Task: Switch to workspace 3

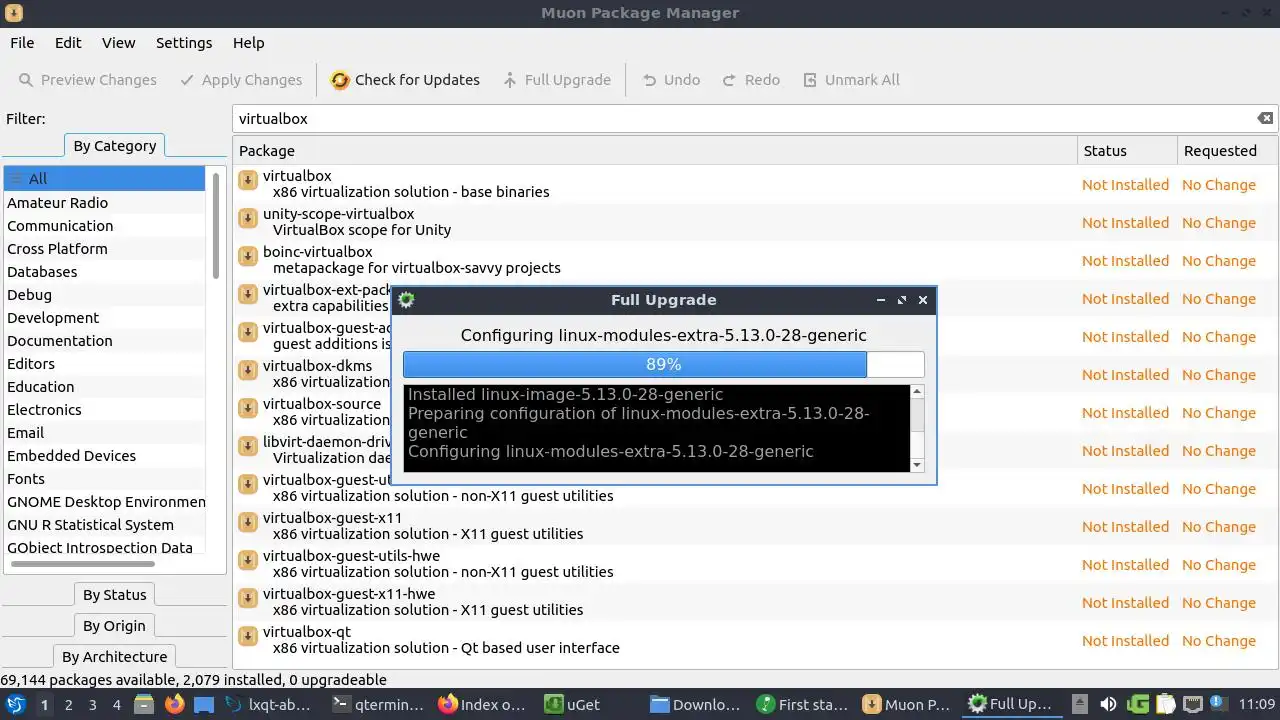Action: [92, 705]
